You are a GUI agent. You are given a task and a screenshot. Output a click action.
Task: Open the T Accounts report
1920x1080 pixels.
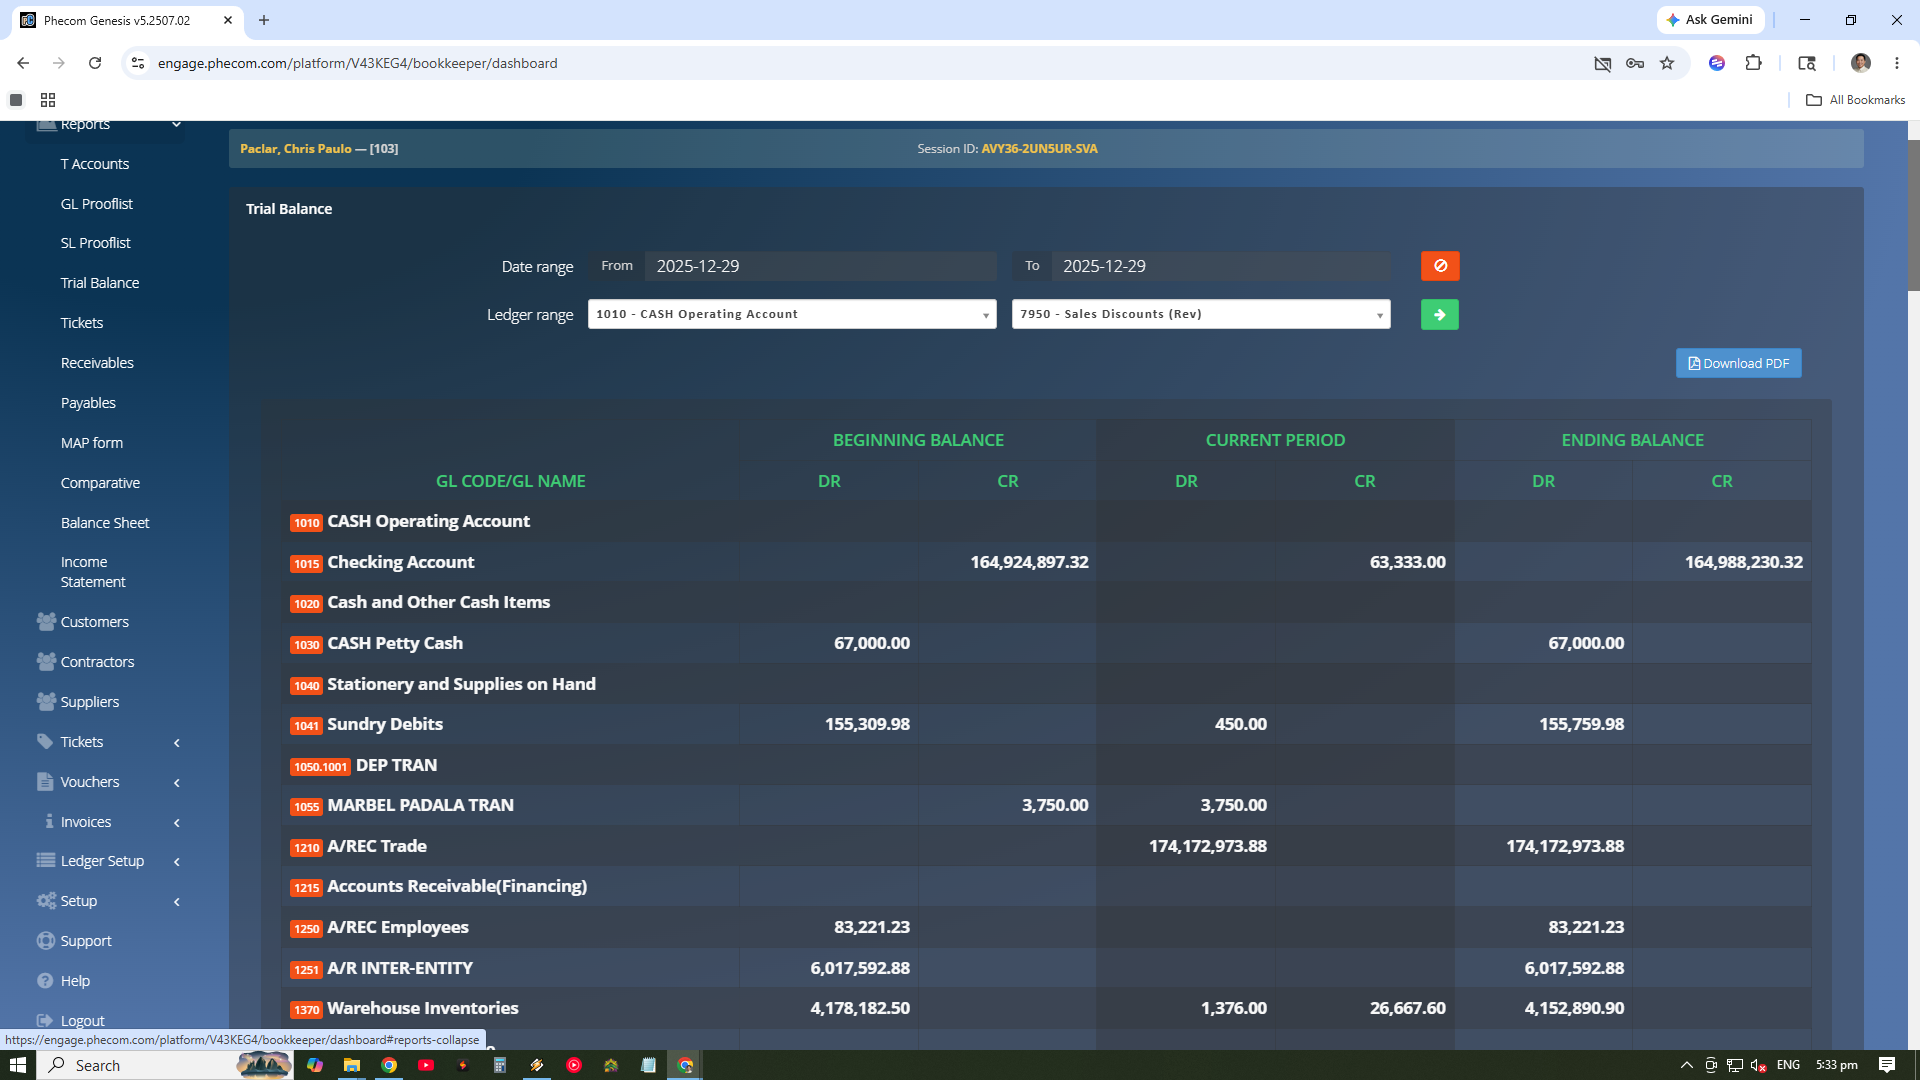[x=95, y=164]
